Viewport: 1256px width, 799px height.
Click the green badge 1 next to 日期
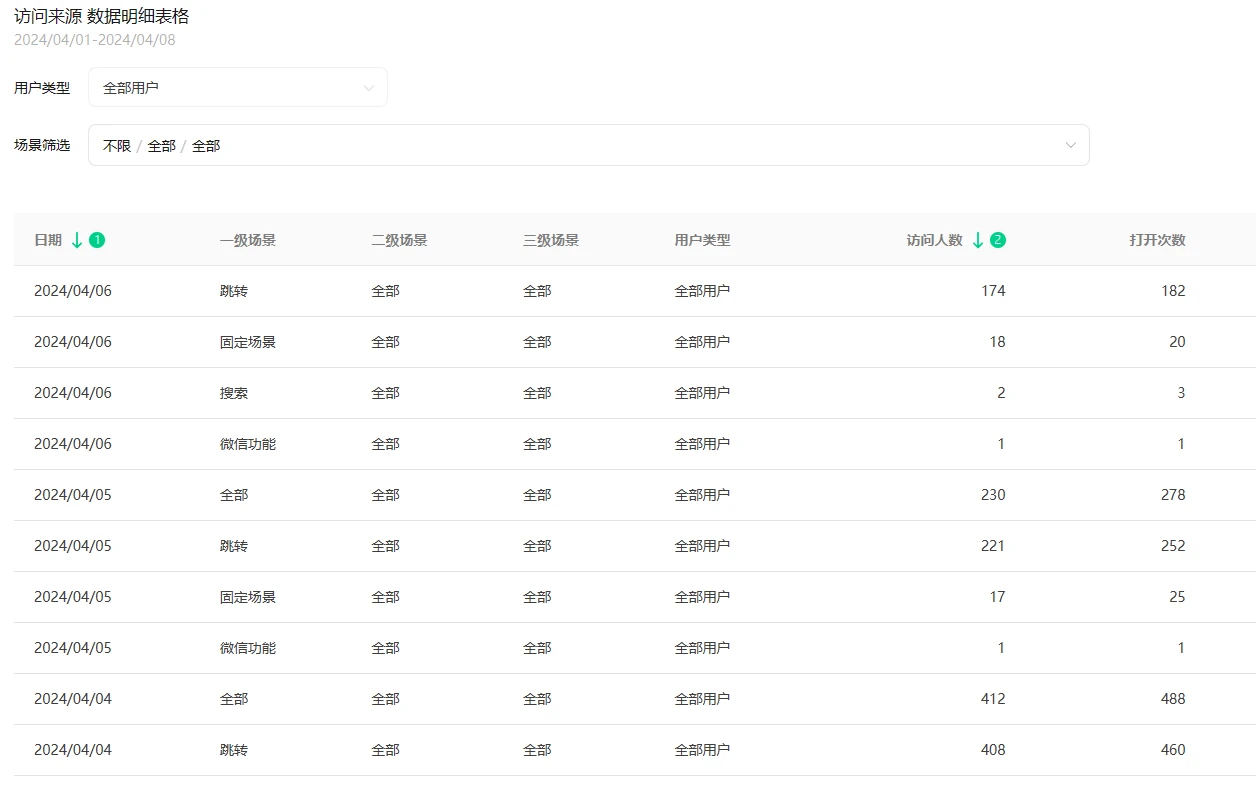pyautogui.click(x=97, y=240)
